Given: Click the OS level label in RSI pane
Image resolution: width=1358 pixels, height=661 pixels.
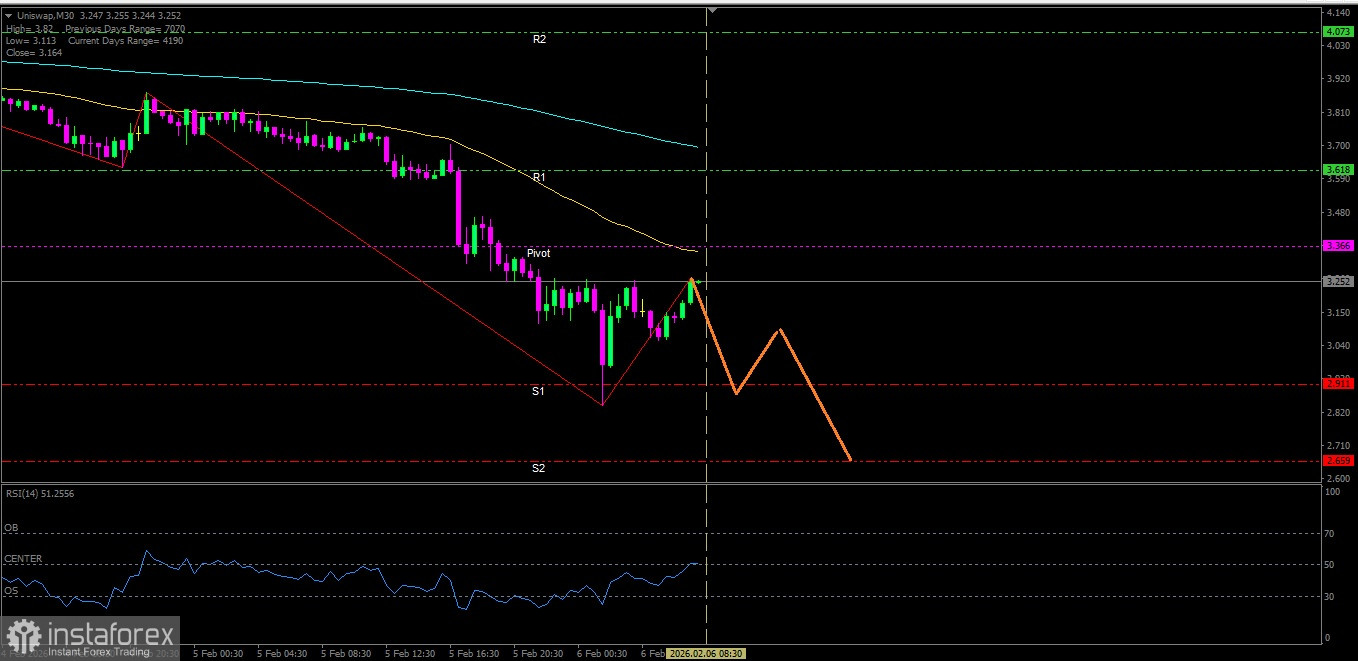Looking at the screenshot, I should click(x=10, y=591).
